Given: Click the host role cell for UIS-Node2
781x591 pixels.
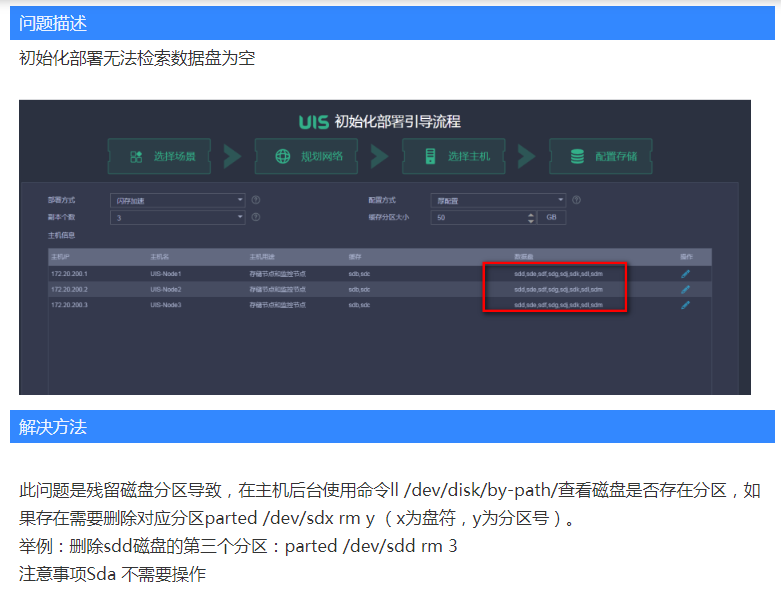Looking at the screenshot, I should pyautogui.click(x=277, y=289).
